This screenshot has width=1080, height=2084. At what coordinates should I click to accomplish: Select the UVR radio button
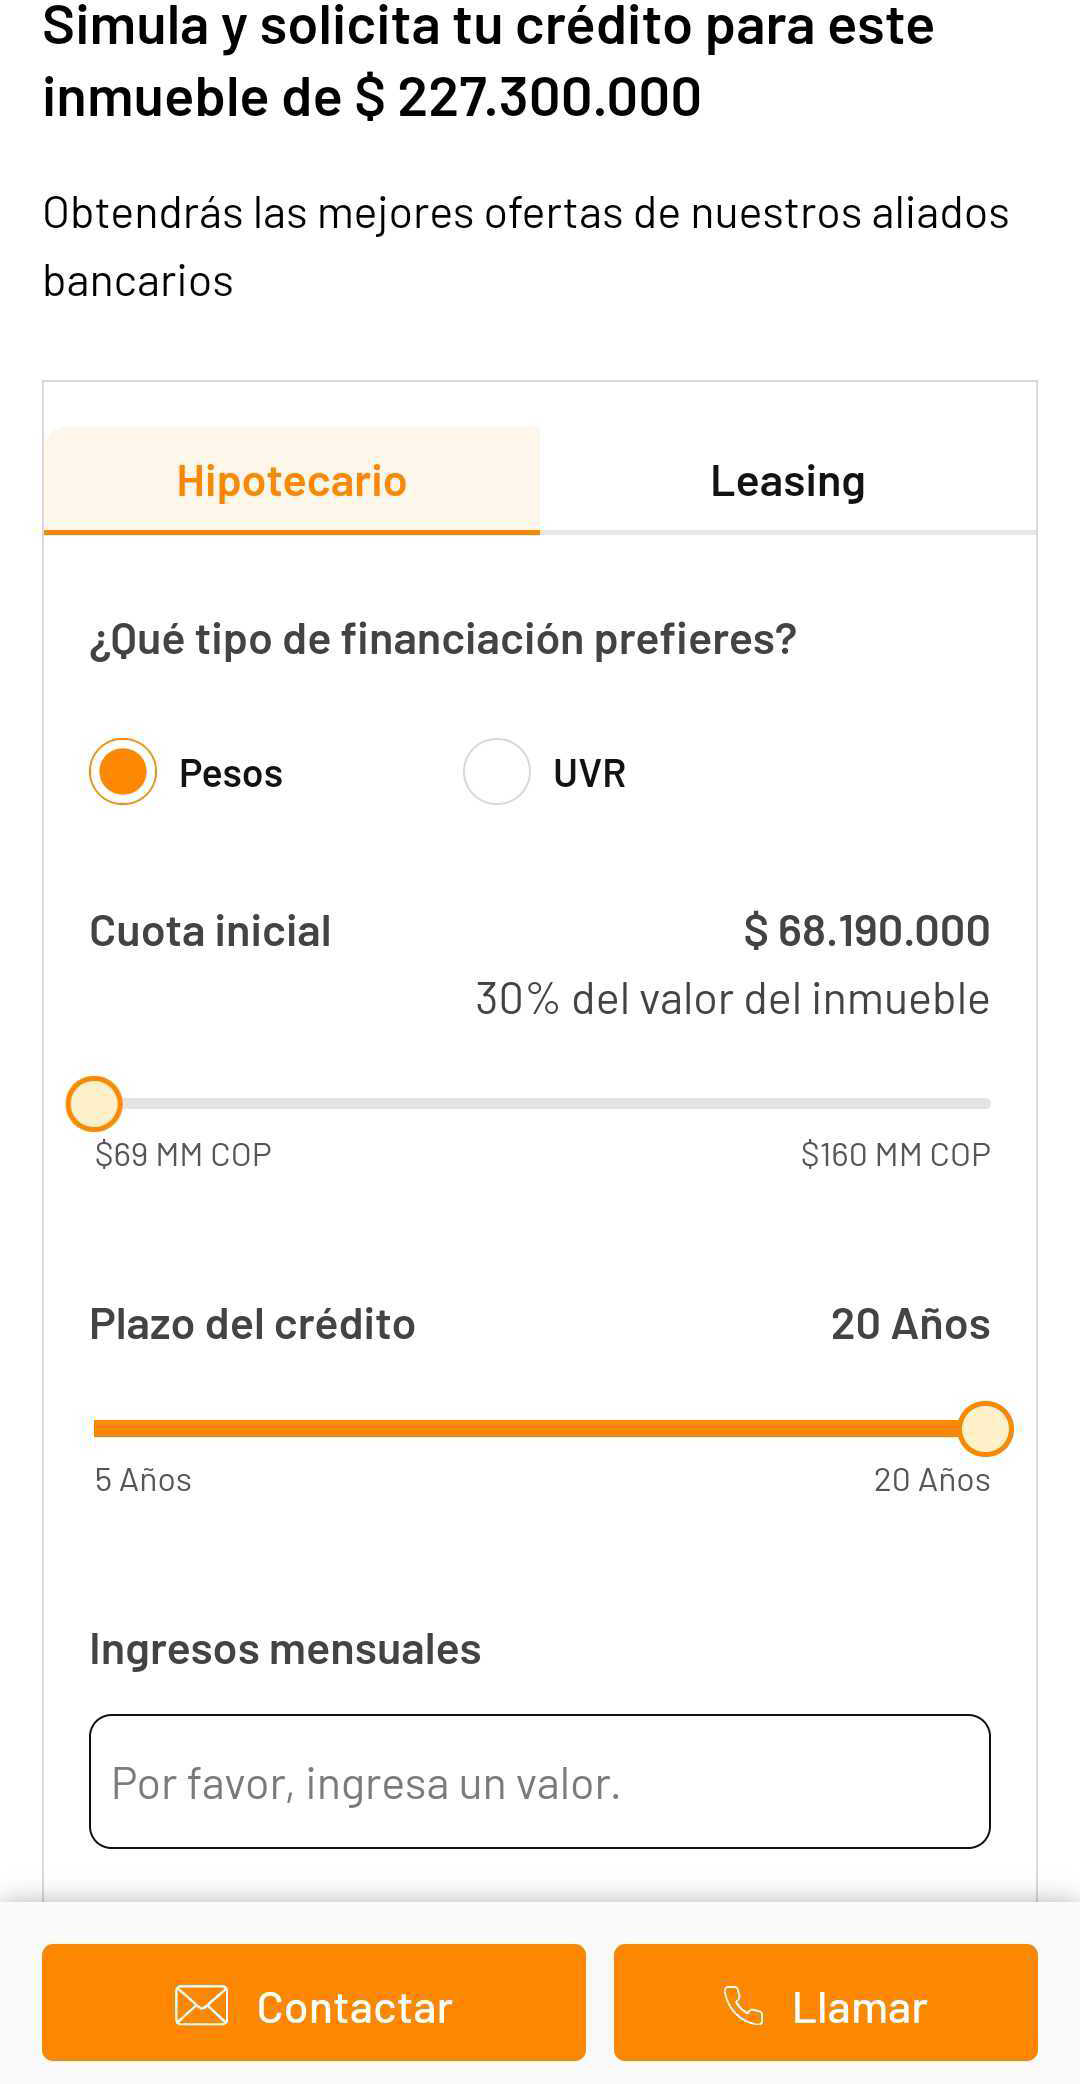pyautogui.click(x=496, y=772)
